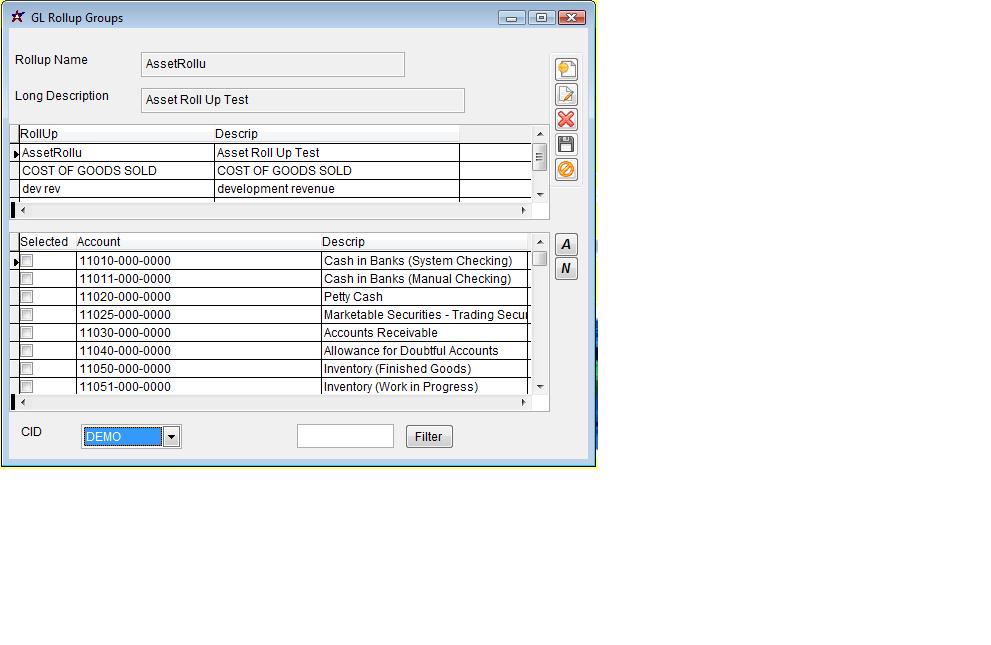Click the Edit record pencil icon
The image size is (991, 645).
[x=566, y=95]
